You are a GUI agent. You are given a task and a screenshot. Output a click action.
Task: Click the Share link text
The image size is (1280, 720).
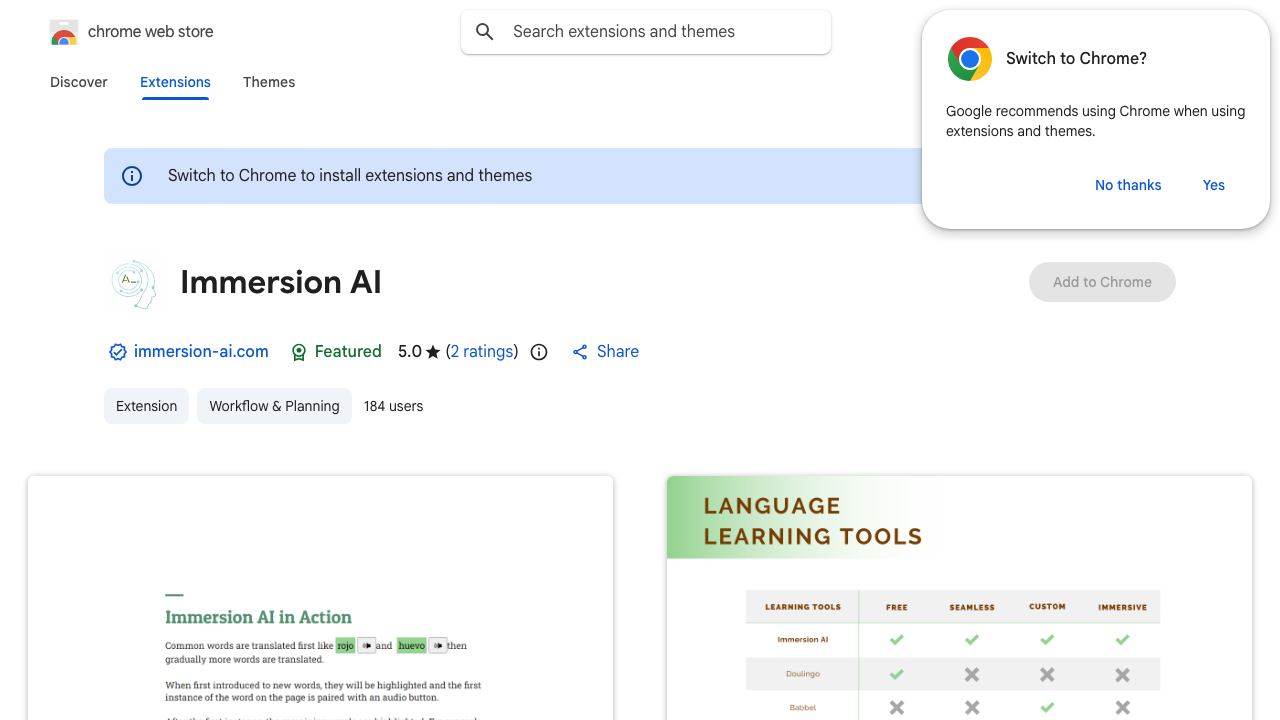(x=618, y=352)
